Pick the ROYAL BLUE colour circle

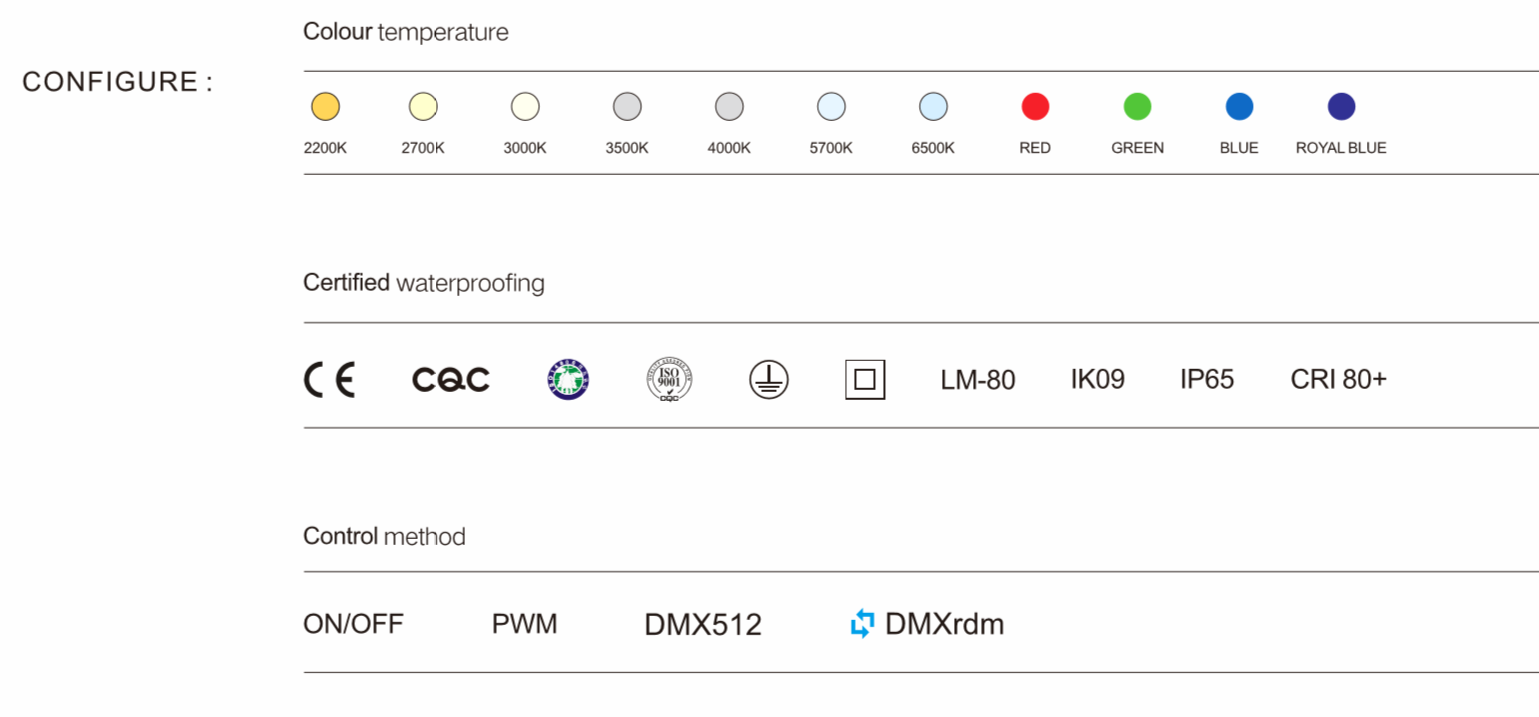click(1341, 106)
